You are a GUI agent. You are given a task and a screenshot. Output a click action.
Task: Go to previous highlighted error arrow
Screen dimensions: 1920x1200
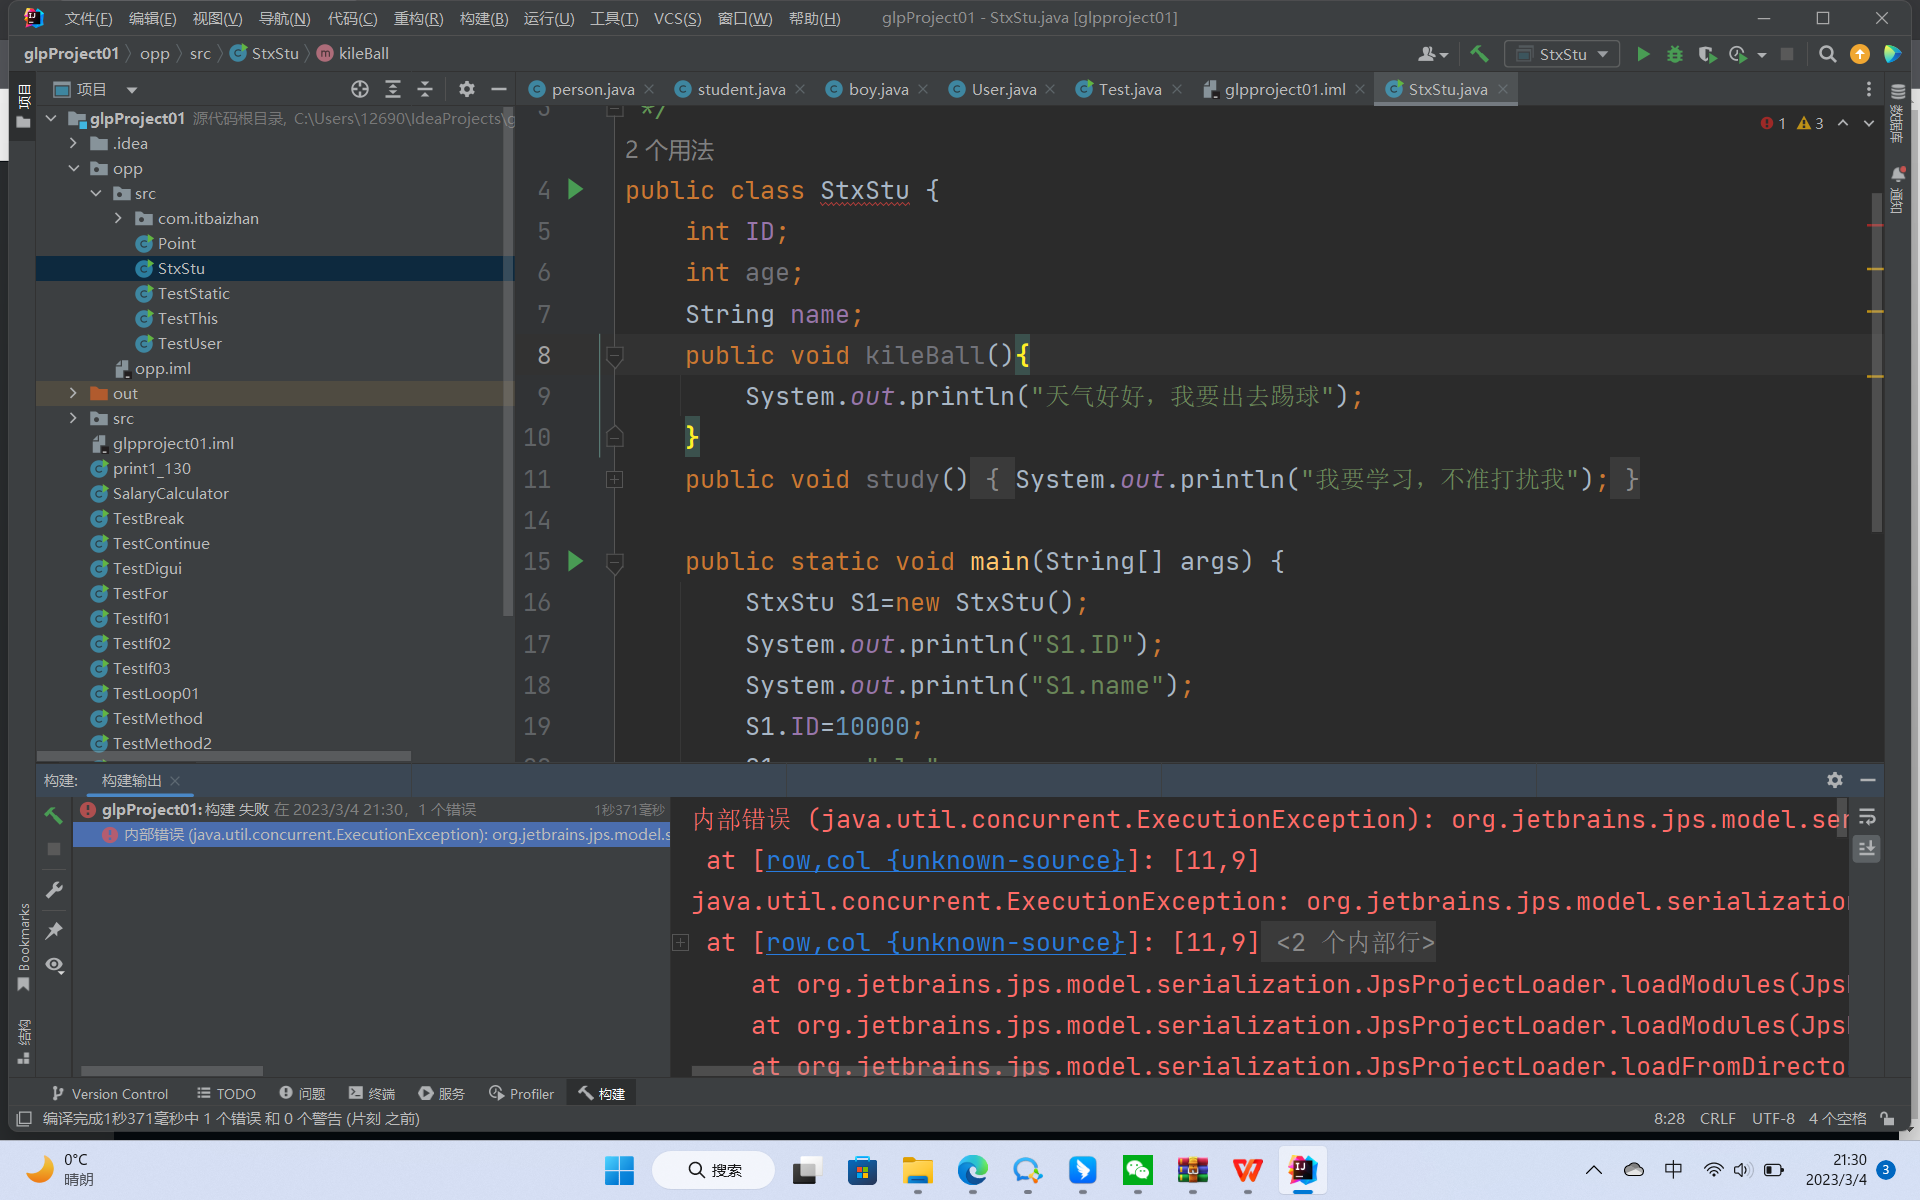[1842, 123]
